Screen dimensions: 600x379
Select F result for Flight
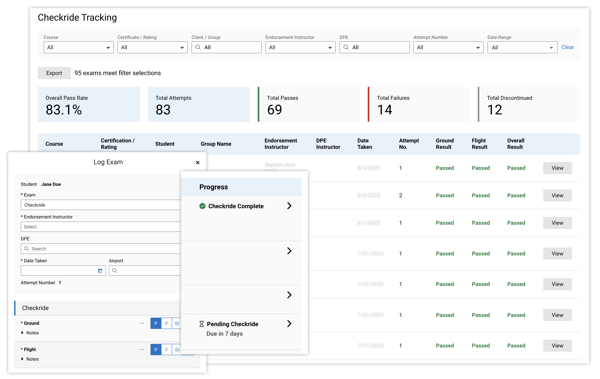(166, 350)
